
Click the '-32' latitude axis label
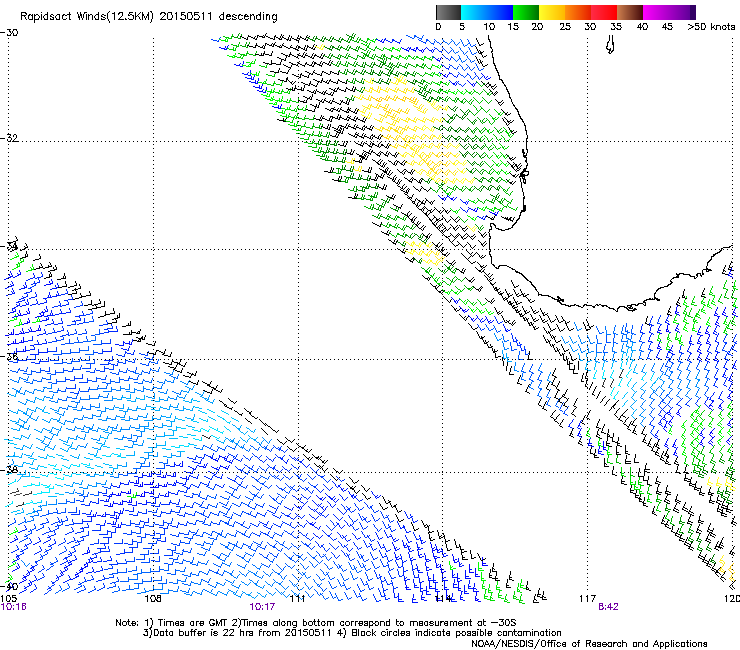point(9,138)
